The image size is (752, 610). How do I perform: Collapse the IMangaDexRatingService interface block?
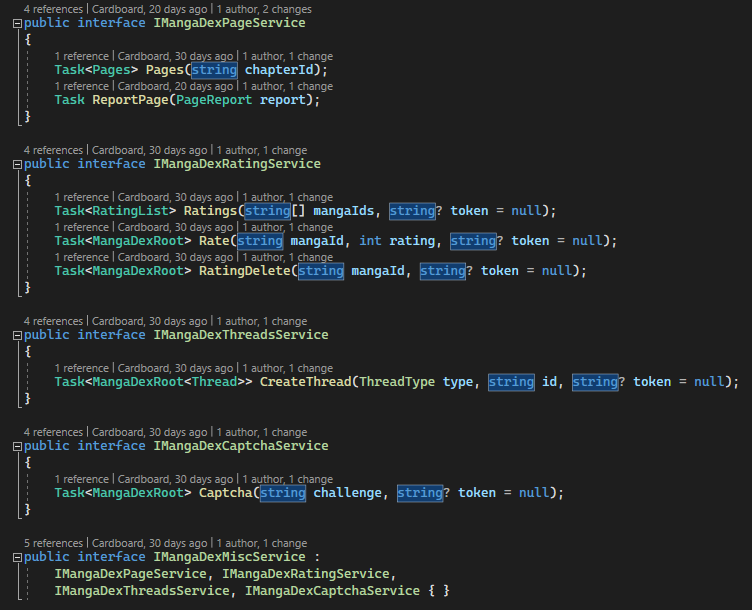pyautogui.click(x=16, y=164)
